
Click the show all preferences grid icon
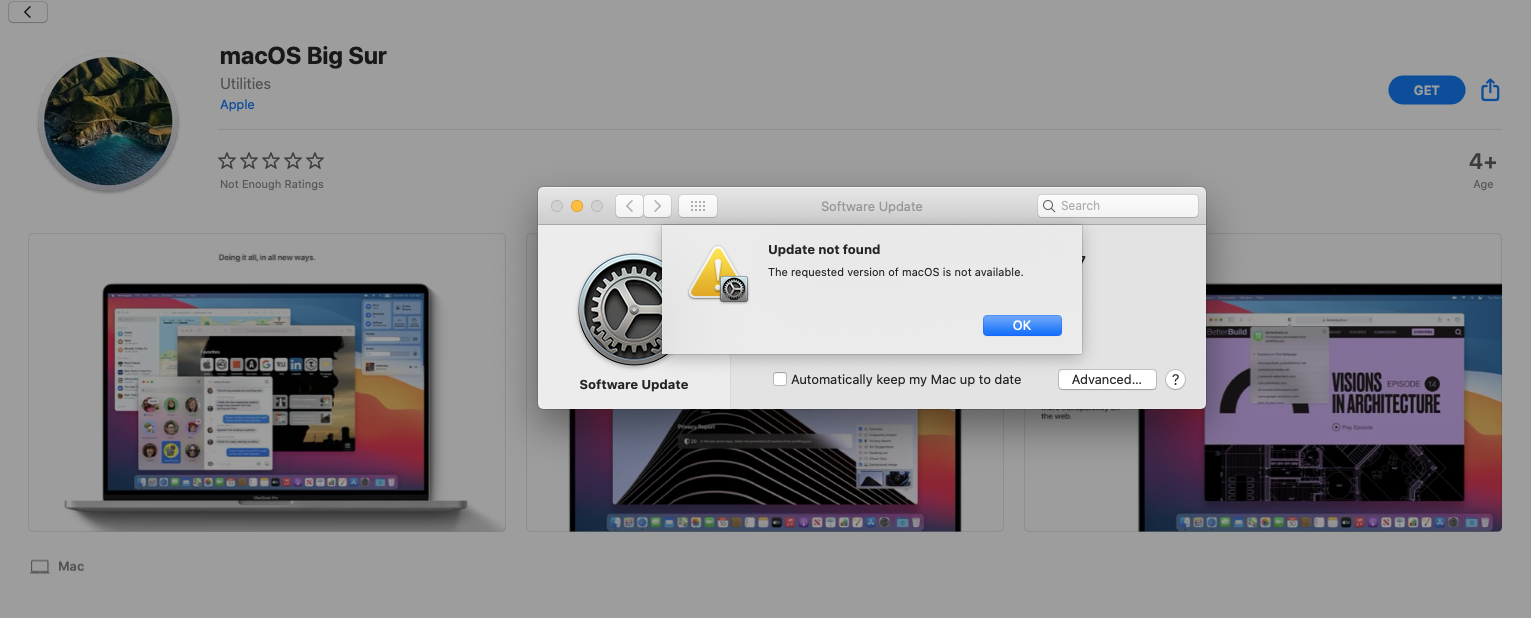698,206
